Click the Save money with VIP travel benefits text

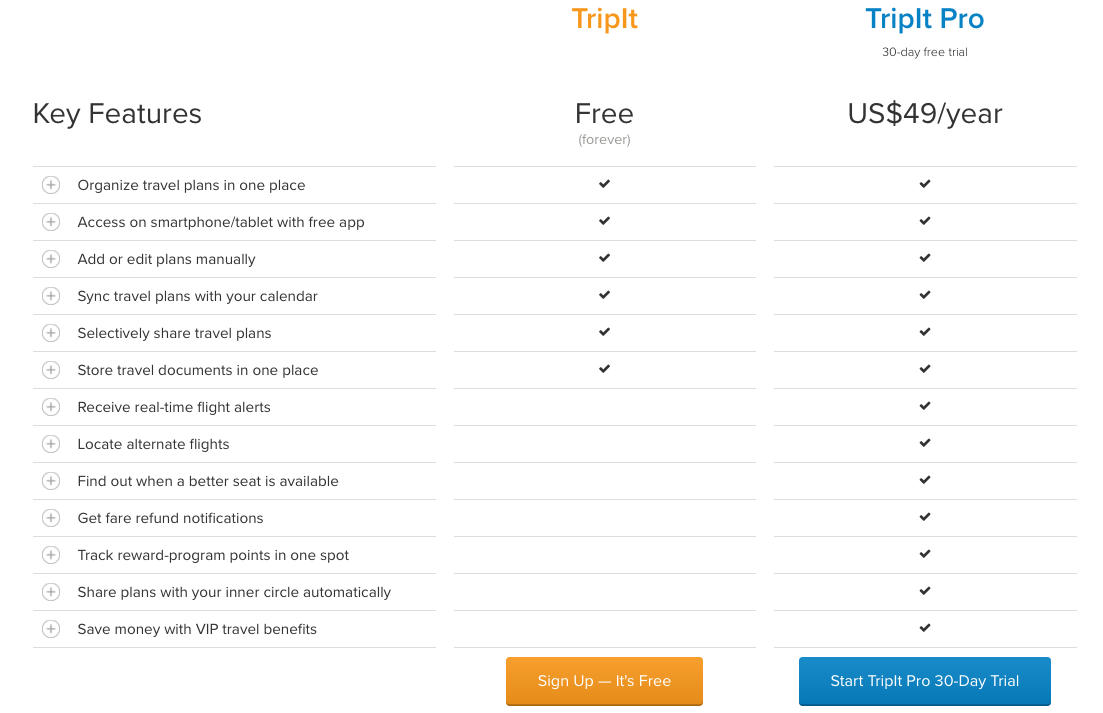pyautogui.click(x=197, y=629)
